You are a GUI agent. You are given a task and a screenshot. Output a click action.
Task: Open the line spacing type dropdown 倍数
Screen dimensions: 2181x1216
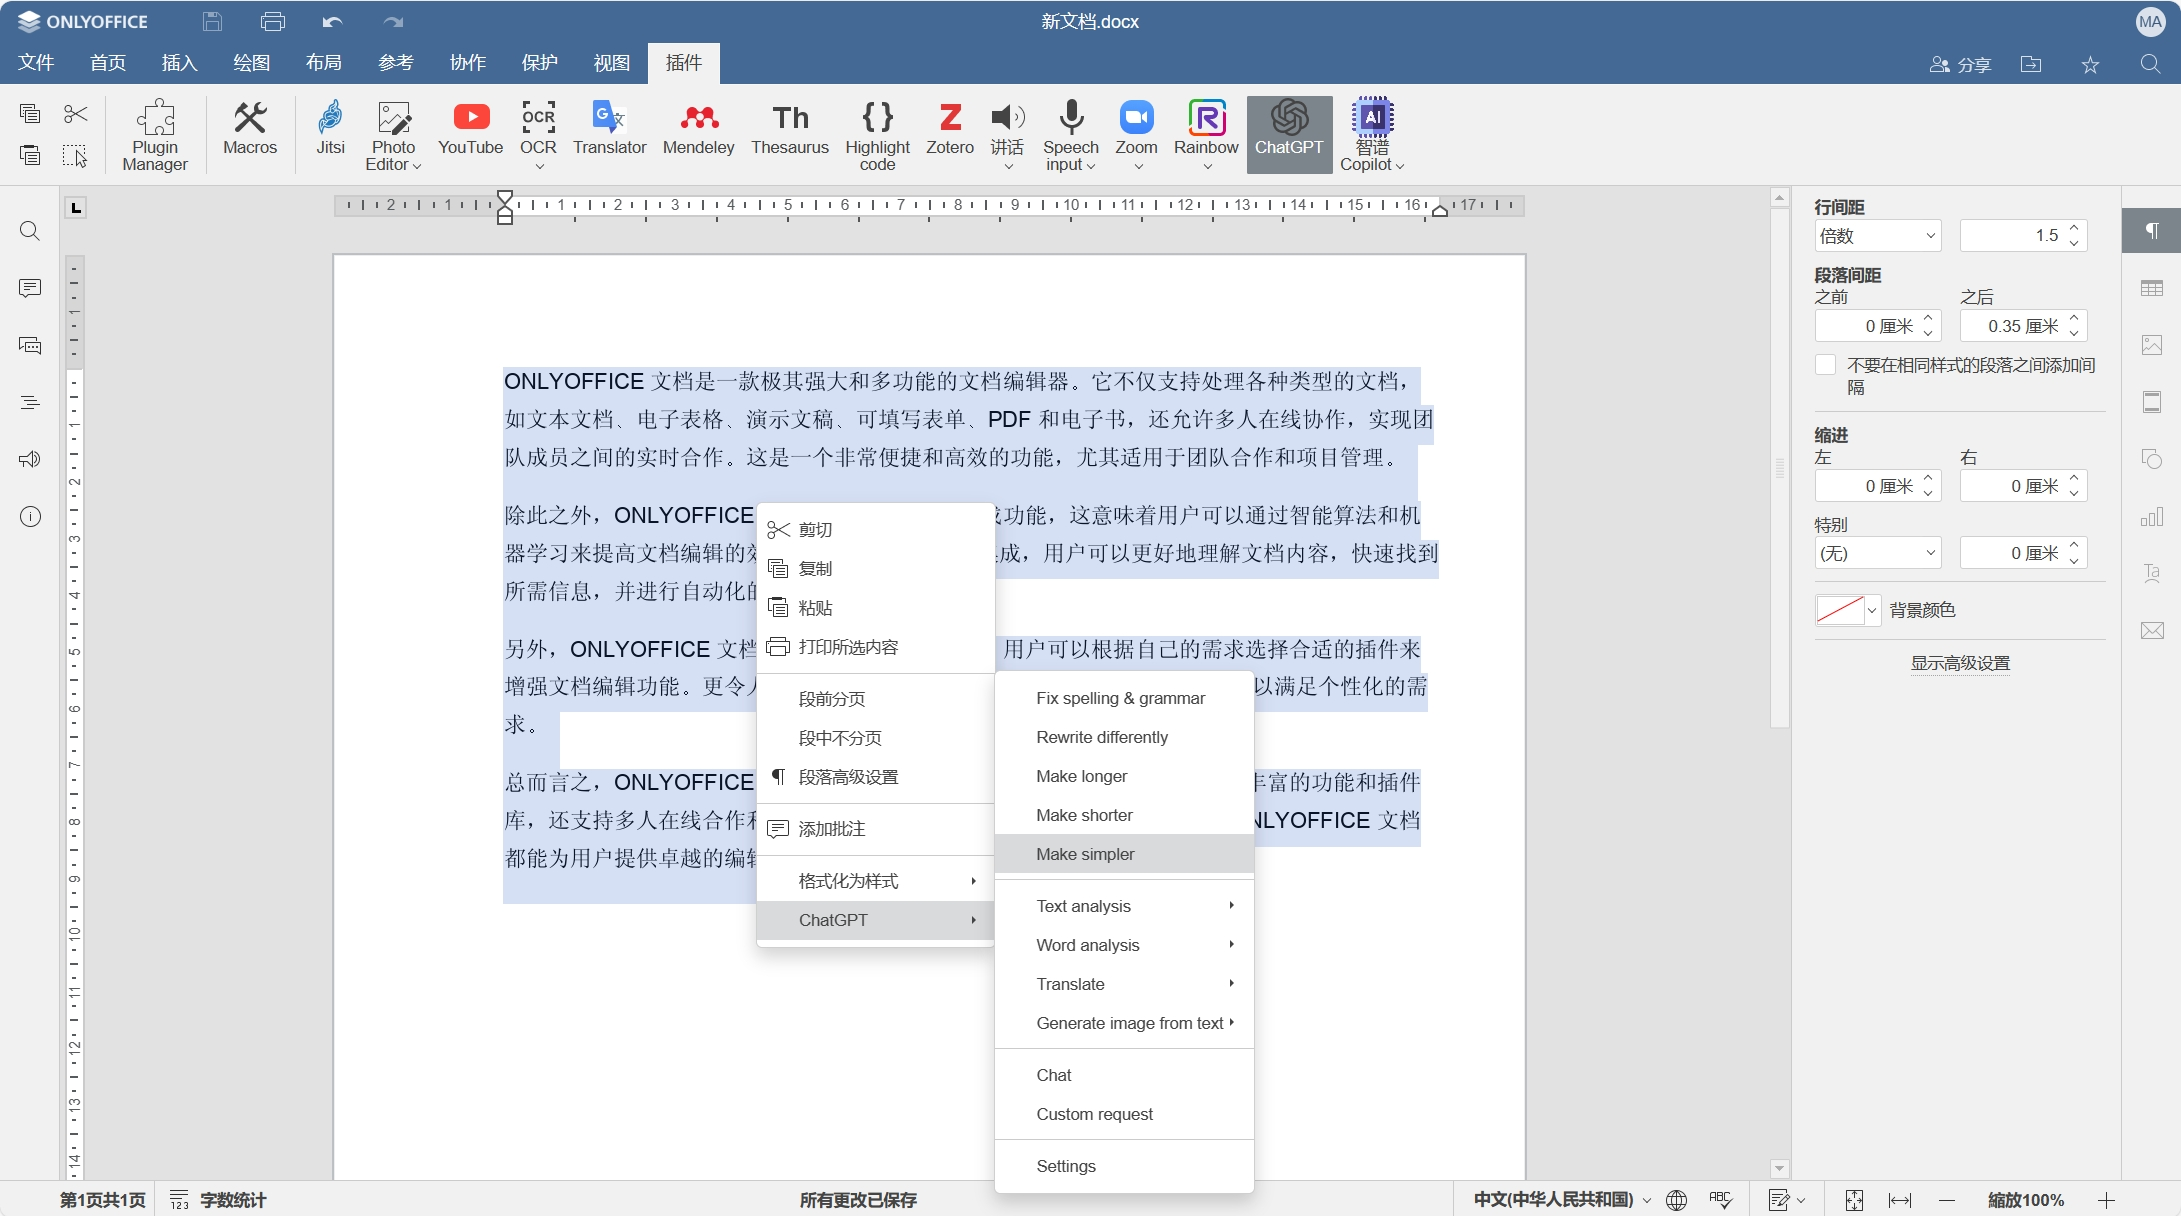1878,236
